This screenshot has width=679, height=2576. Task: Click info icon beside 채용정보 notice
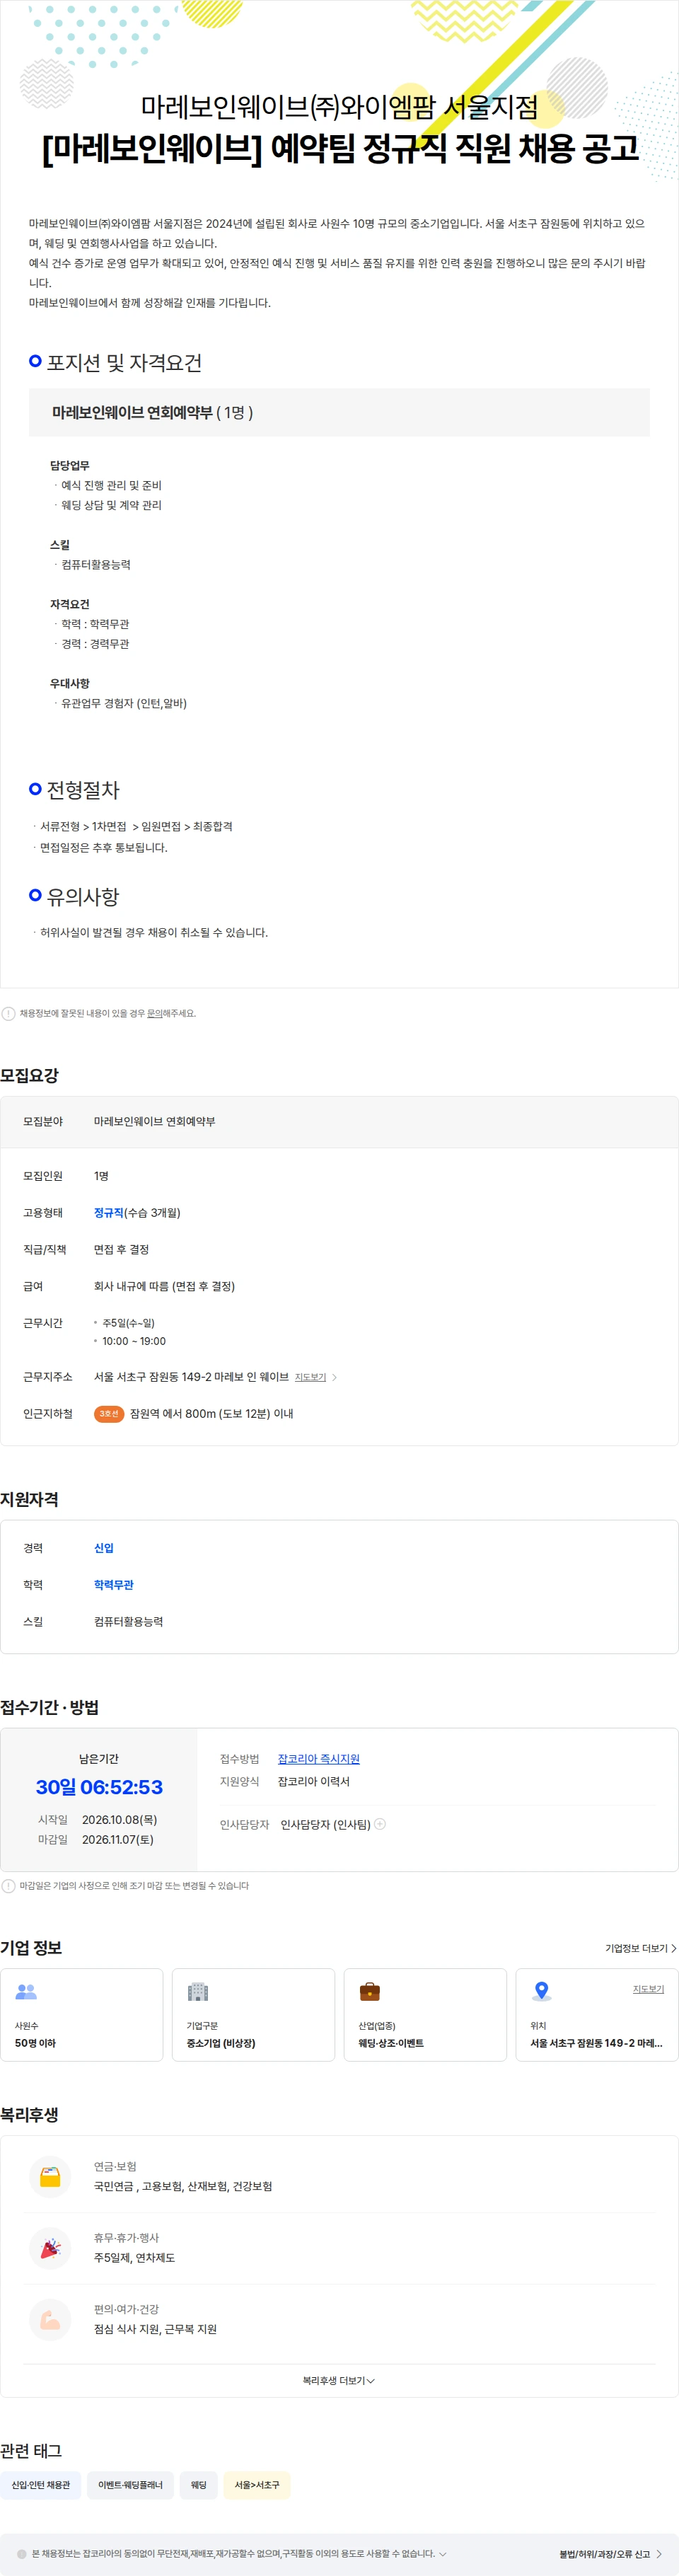(x=8, y=1013)
